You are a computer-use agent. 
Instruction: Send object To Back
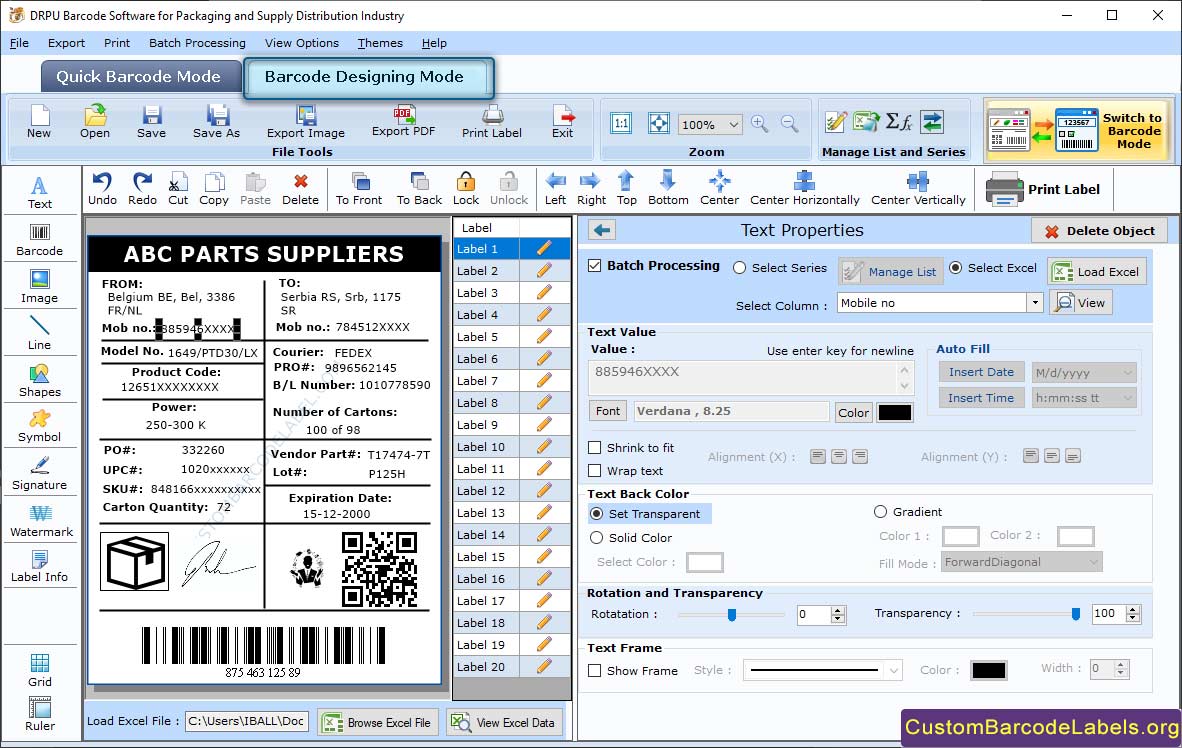coord(419,189)
